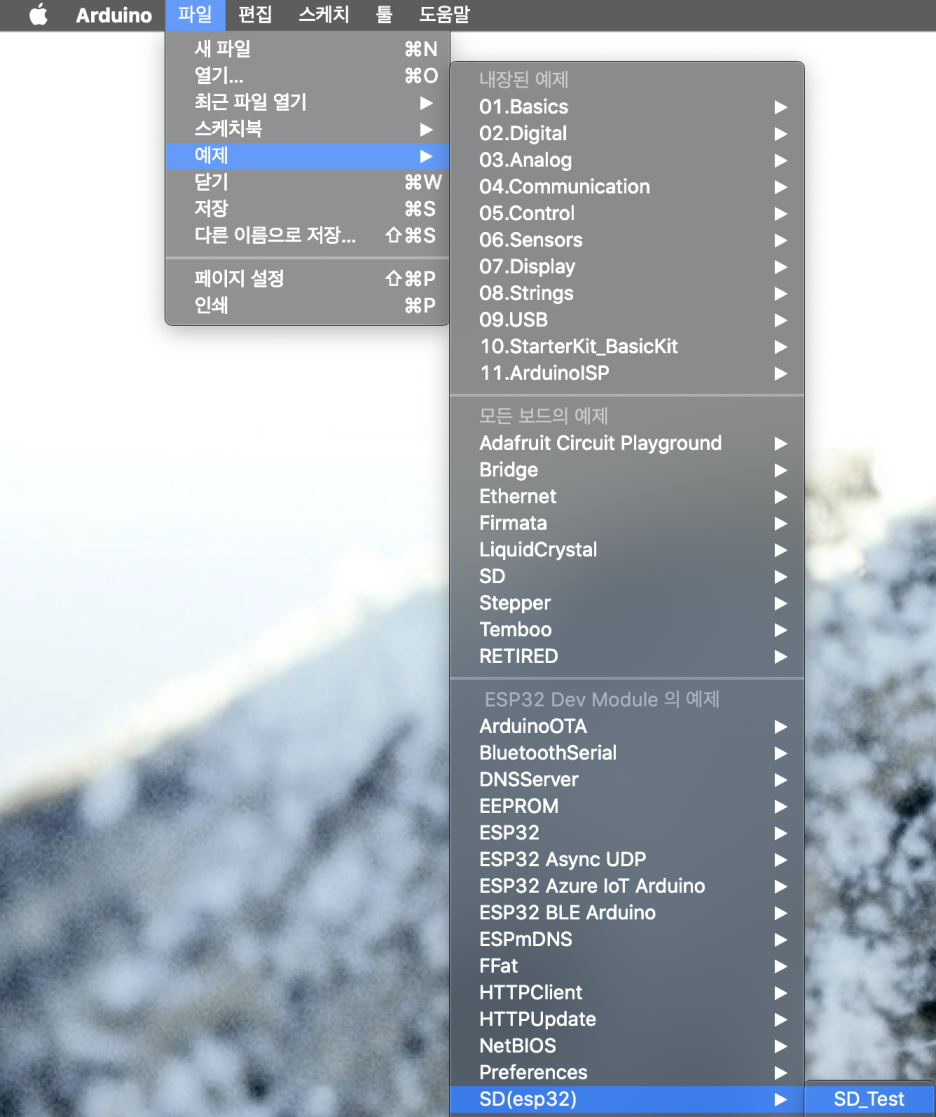Select the highlighted SD(esp32) item
The width and height of the screenshot is (936, 1117).
tap(627, 1099)
